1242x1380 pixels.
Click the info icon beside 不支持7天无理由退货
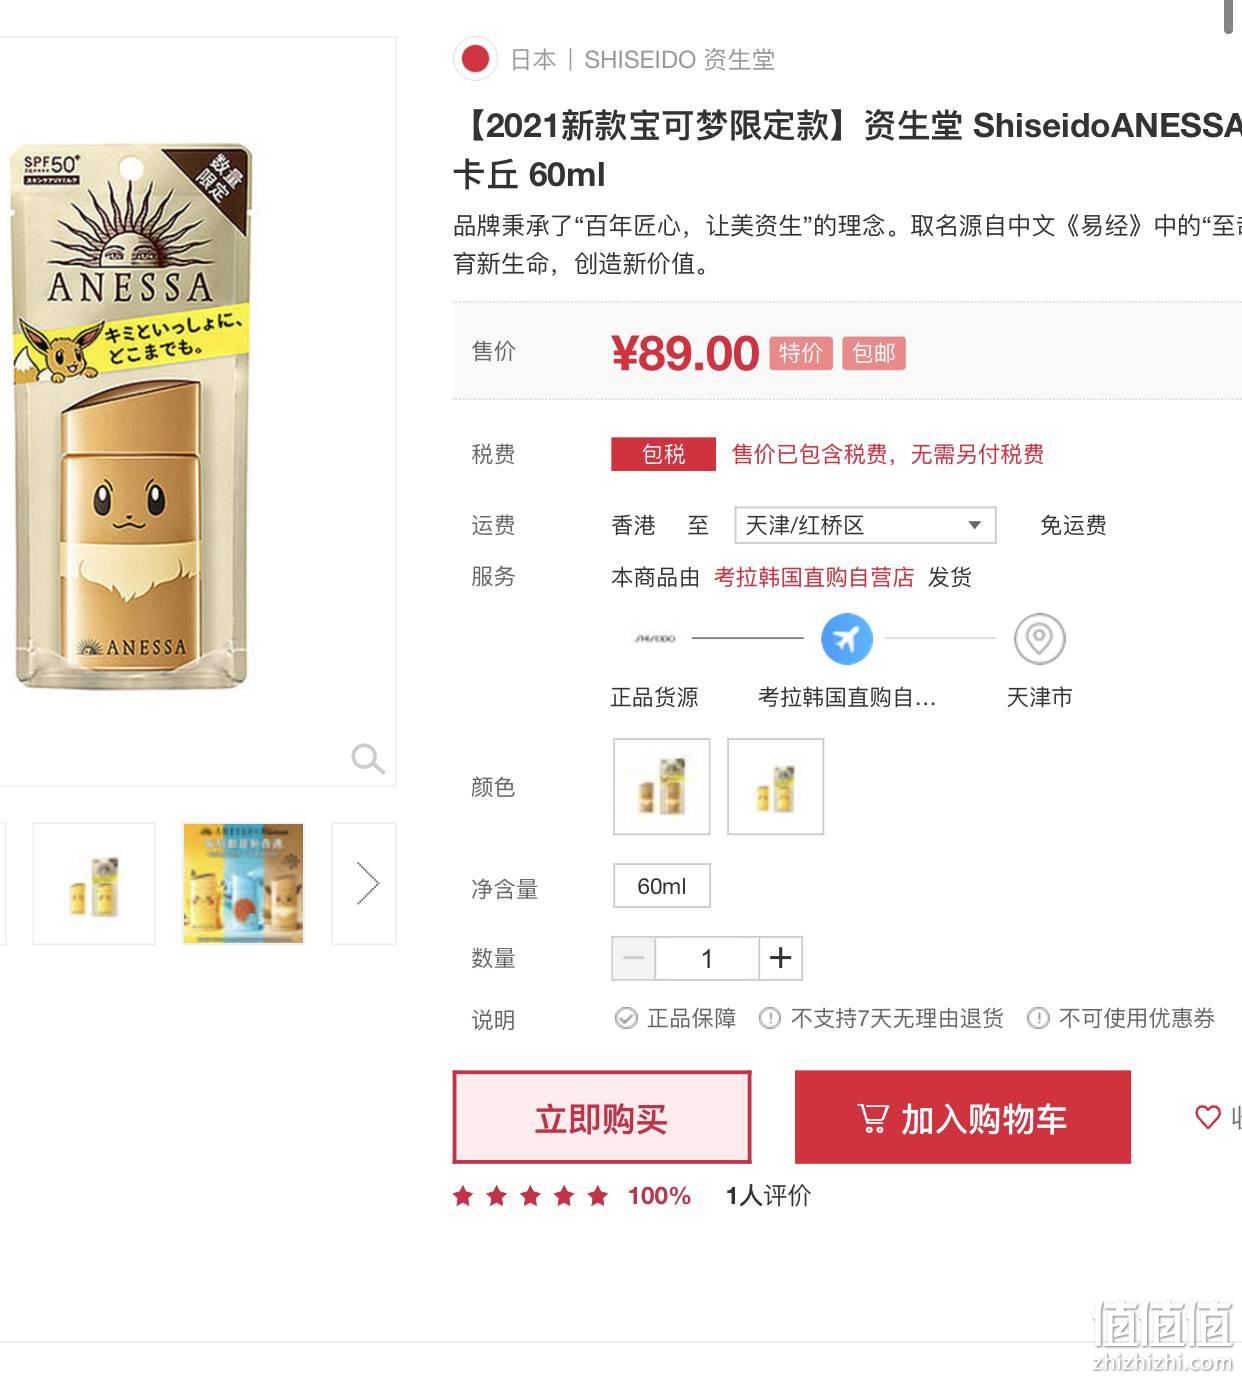770,1018
